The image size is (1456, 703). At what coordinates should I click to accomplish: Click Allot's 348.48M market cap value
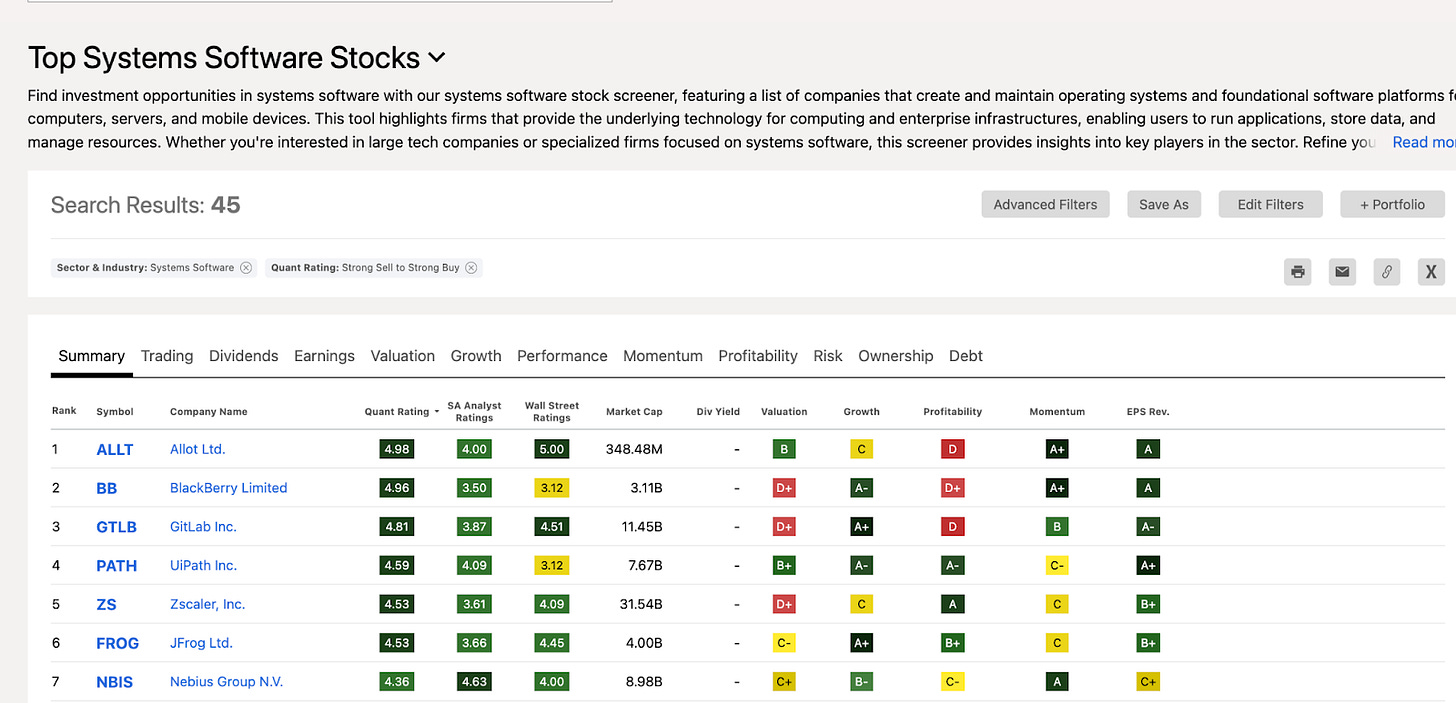click(634, 450)
